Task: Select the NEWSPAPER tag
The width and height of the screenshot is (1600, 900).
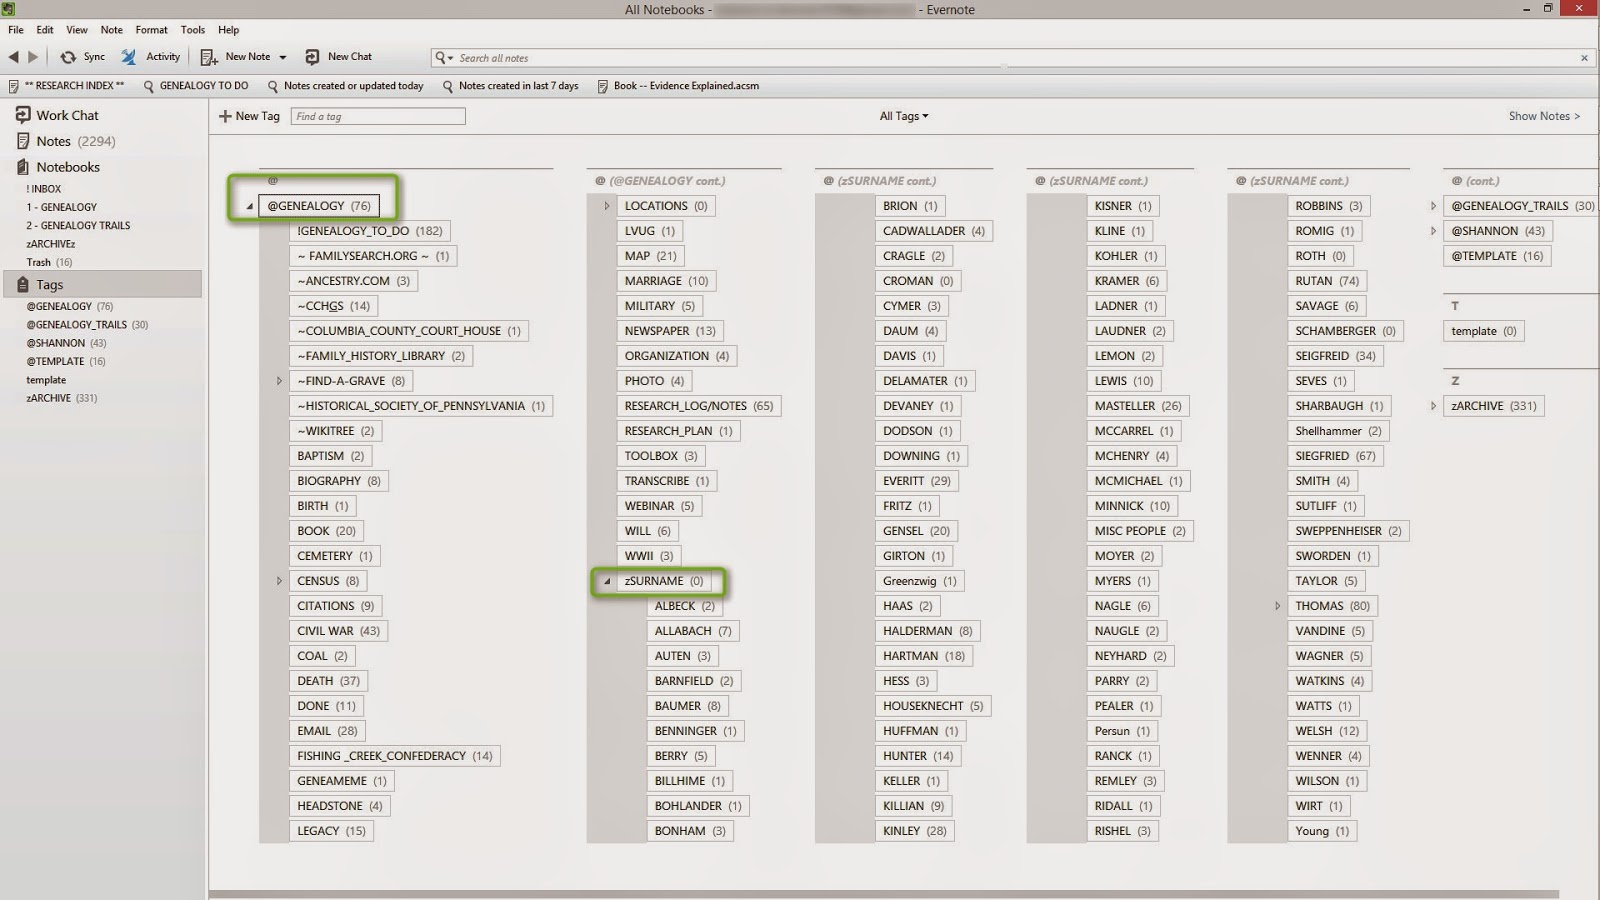Action: click(671, 331)
